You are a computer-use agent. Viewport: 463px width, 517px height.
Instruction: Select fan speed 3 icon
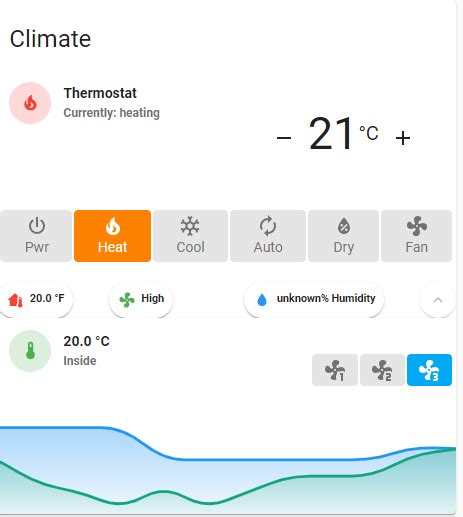tap(429, 370)
